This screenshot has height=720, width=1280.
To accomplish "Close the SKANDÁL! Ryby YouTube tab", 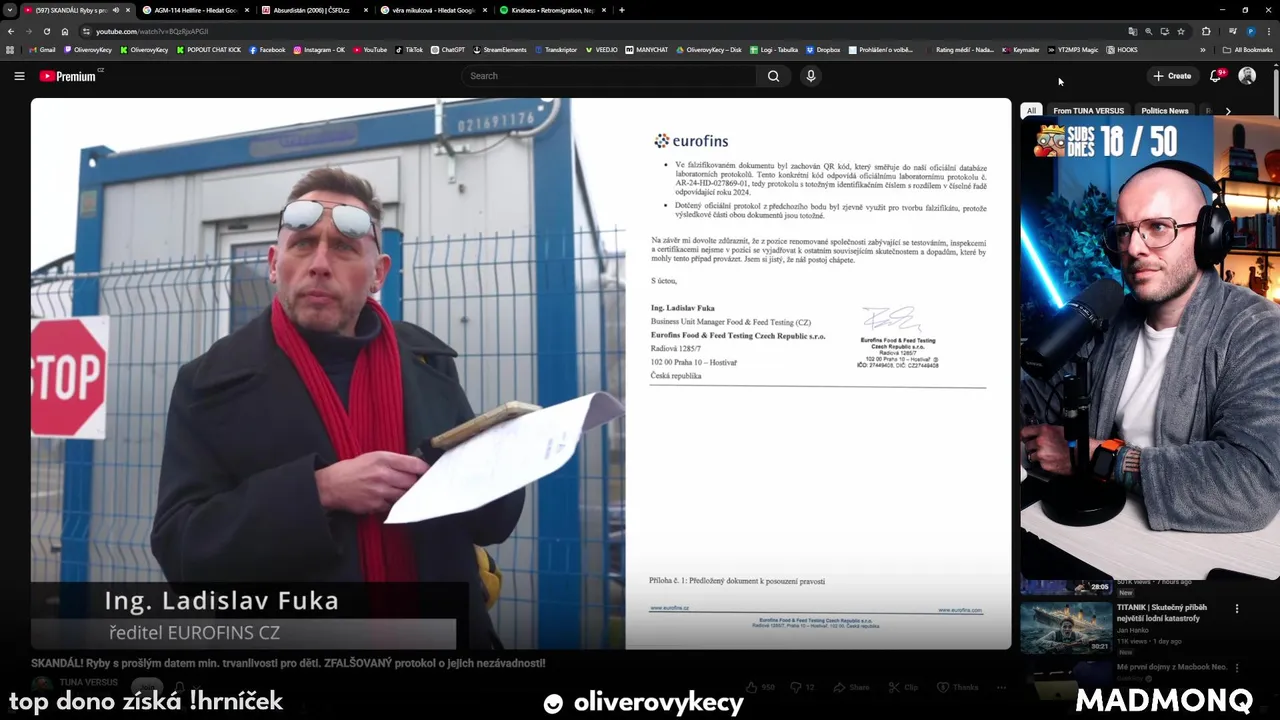I will pyautogui.click(x=128, y=10).
